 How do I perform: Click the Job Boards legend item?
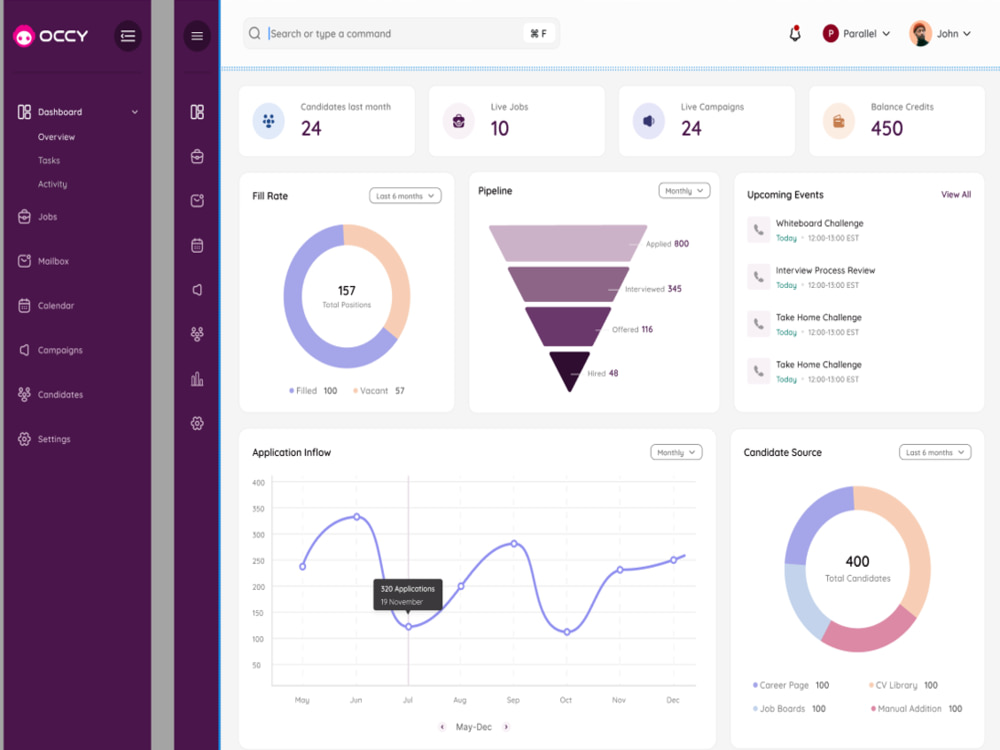point(789,709)
